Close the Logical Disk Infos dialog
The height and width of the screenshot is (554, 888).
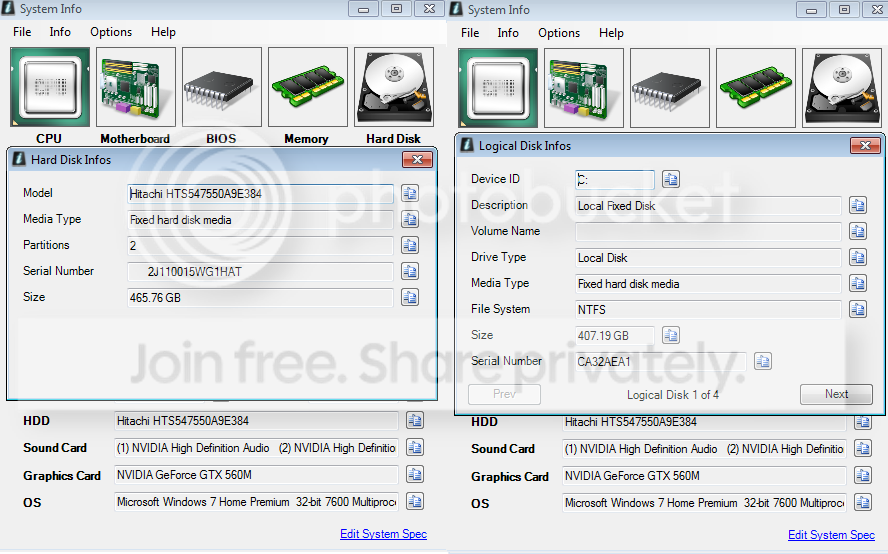click(865, 146)
